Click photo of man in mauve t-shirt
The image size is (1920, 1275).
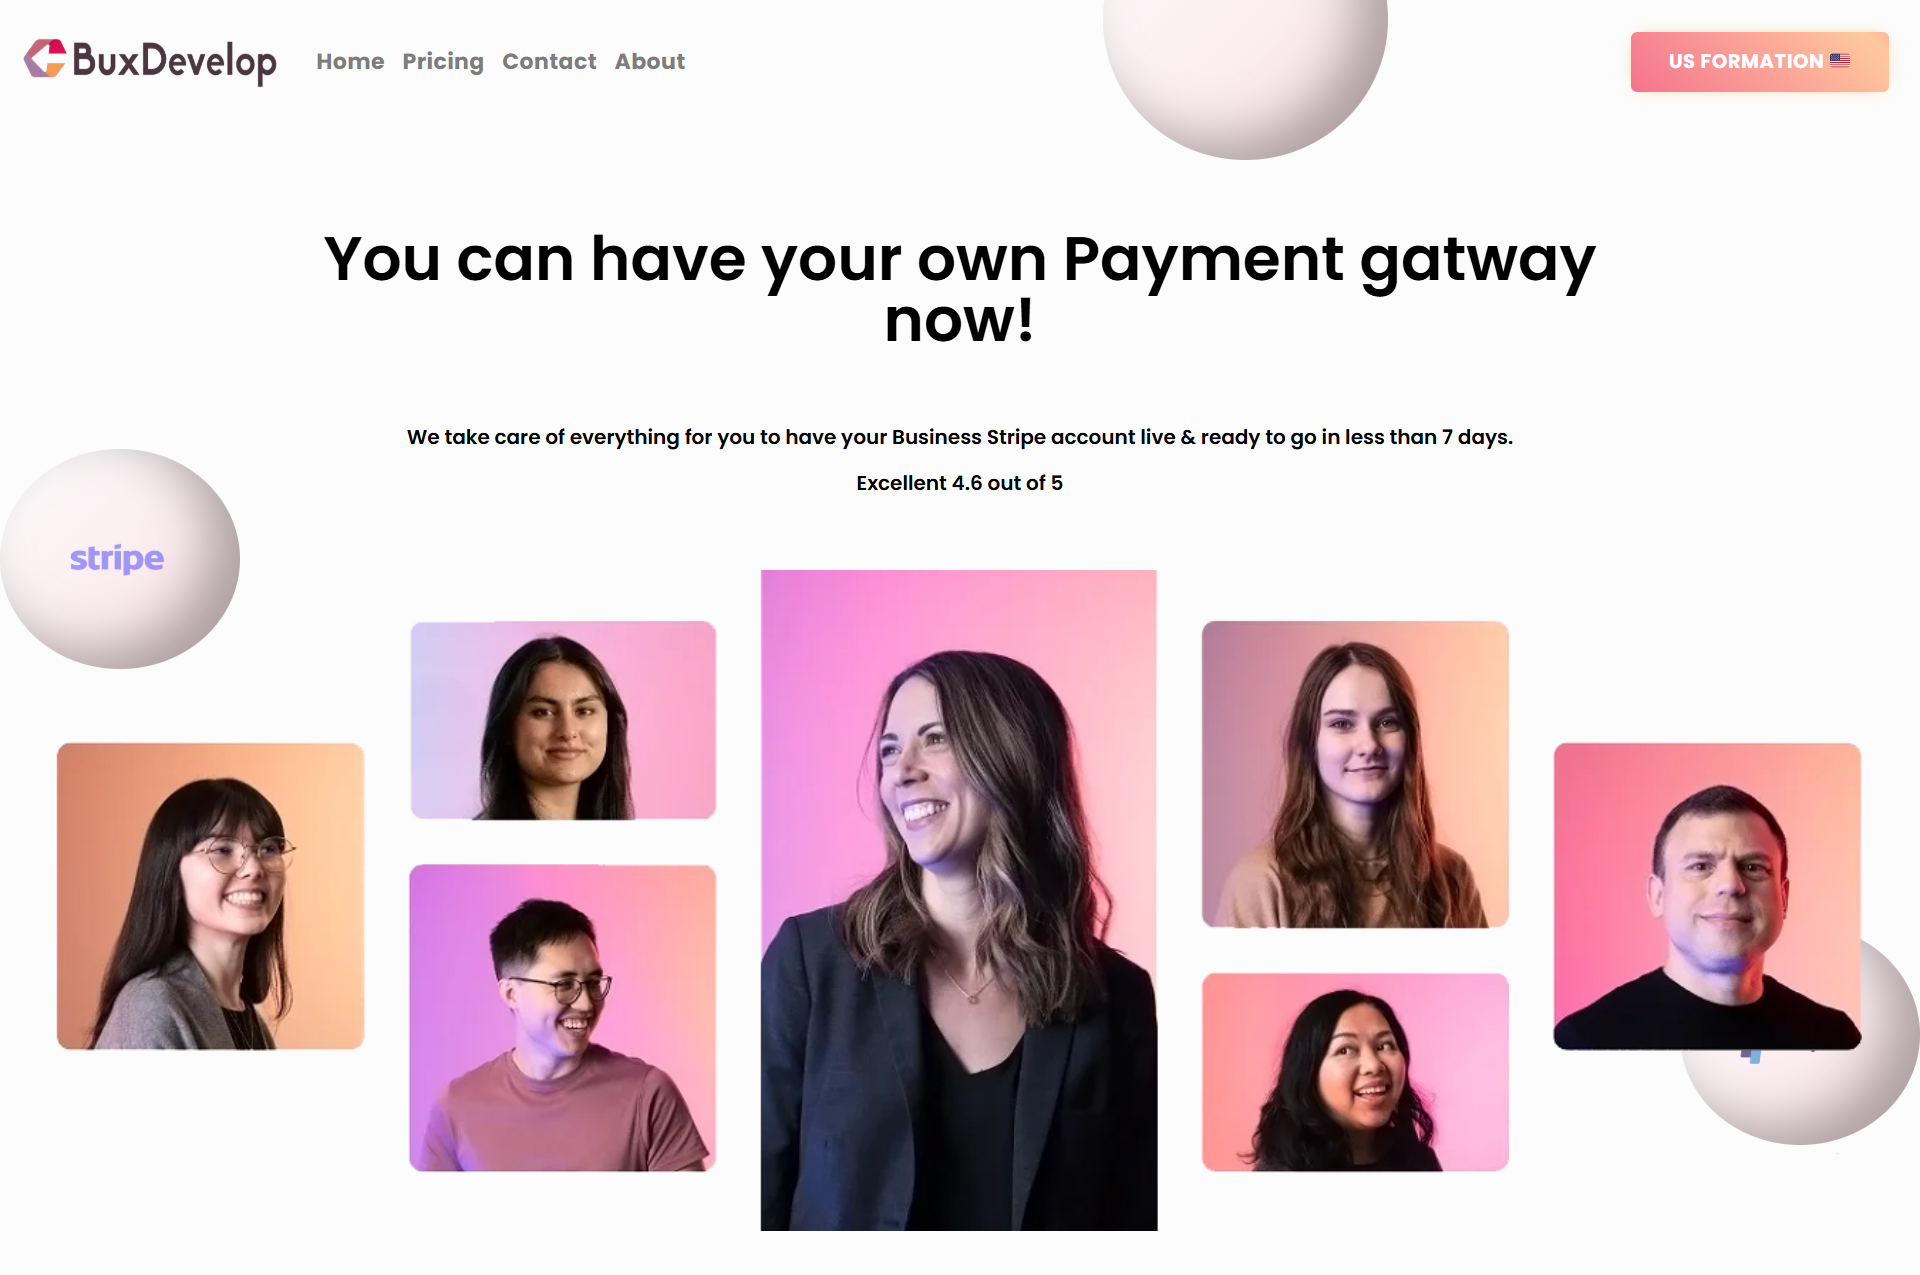[x=563, y=1018]
